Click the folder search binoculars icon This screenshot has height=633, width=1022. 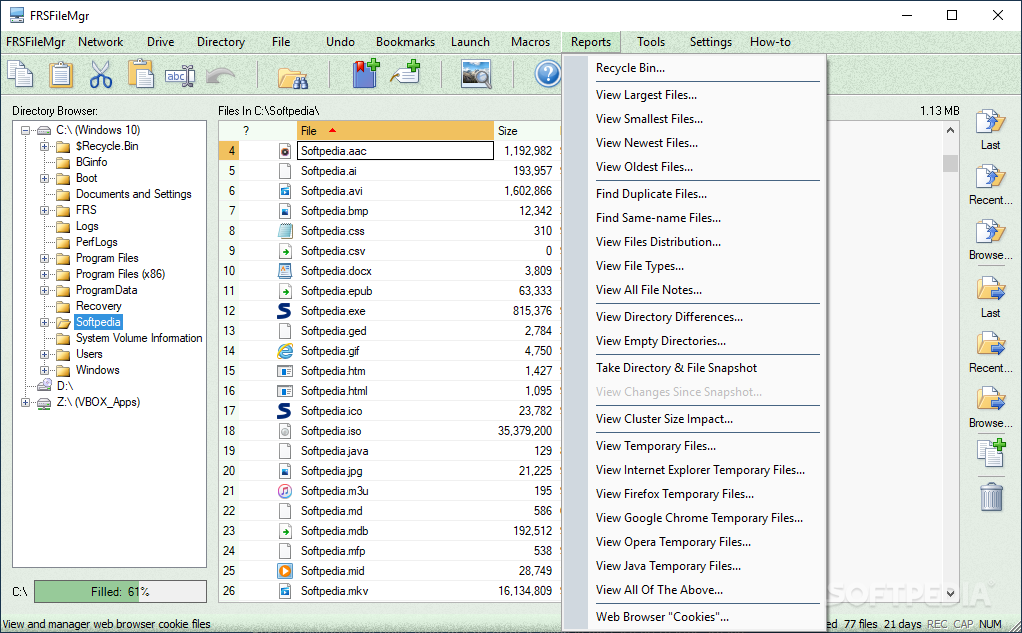click(x=293, y=77)
